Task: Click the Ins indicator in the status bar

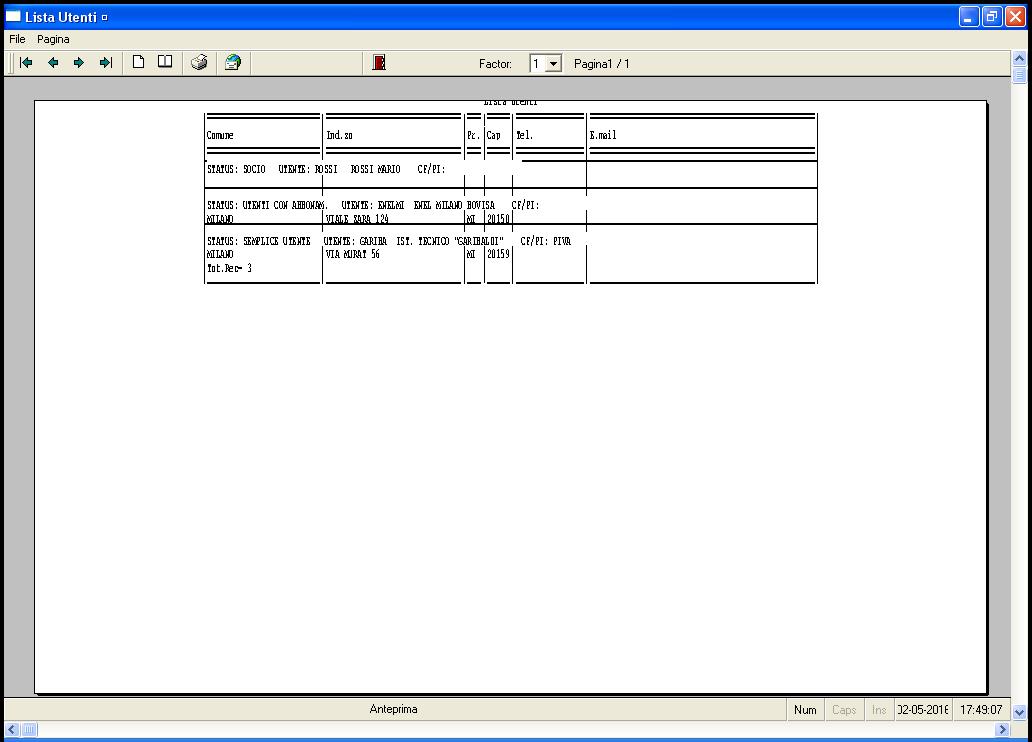Action: tap(879, 710)
